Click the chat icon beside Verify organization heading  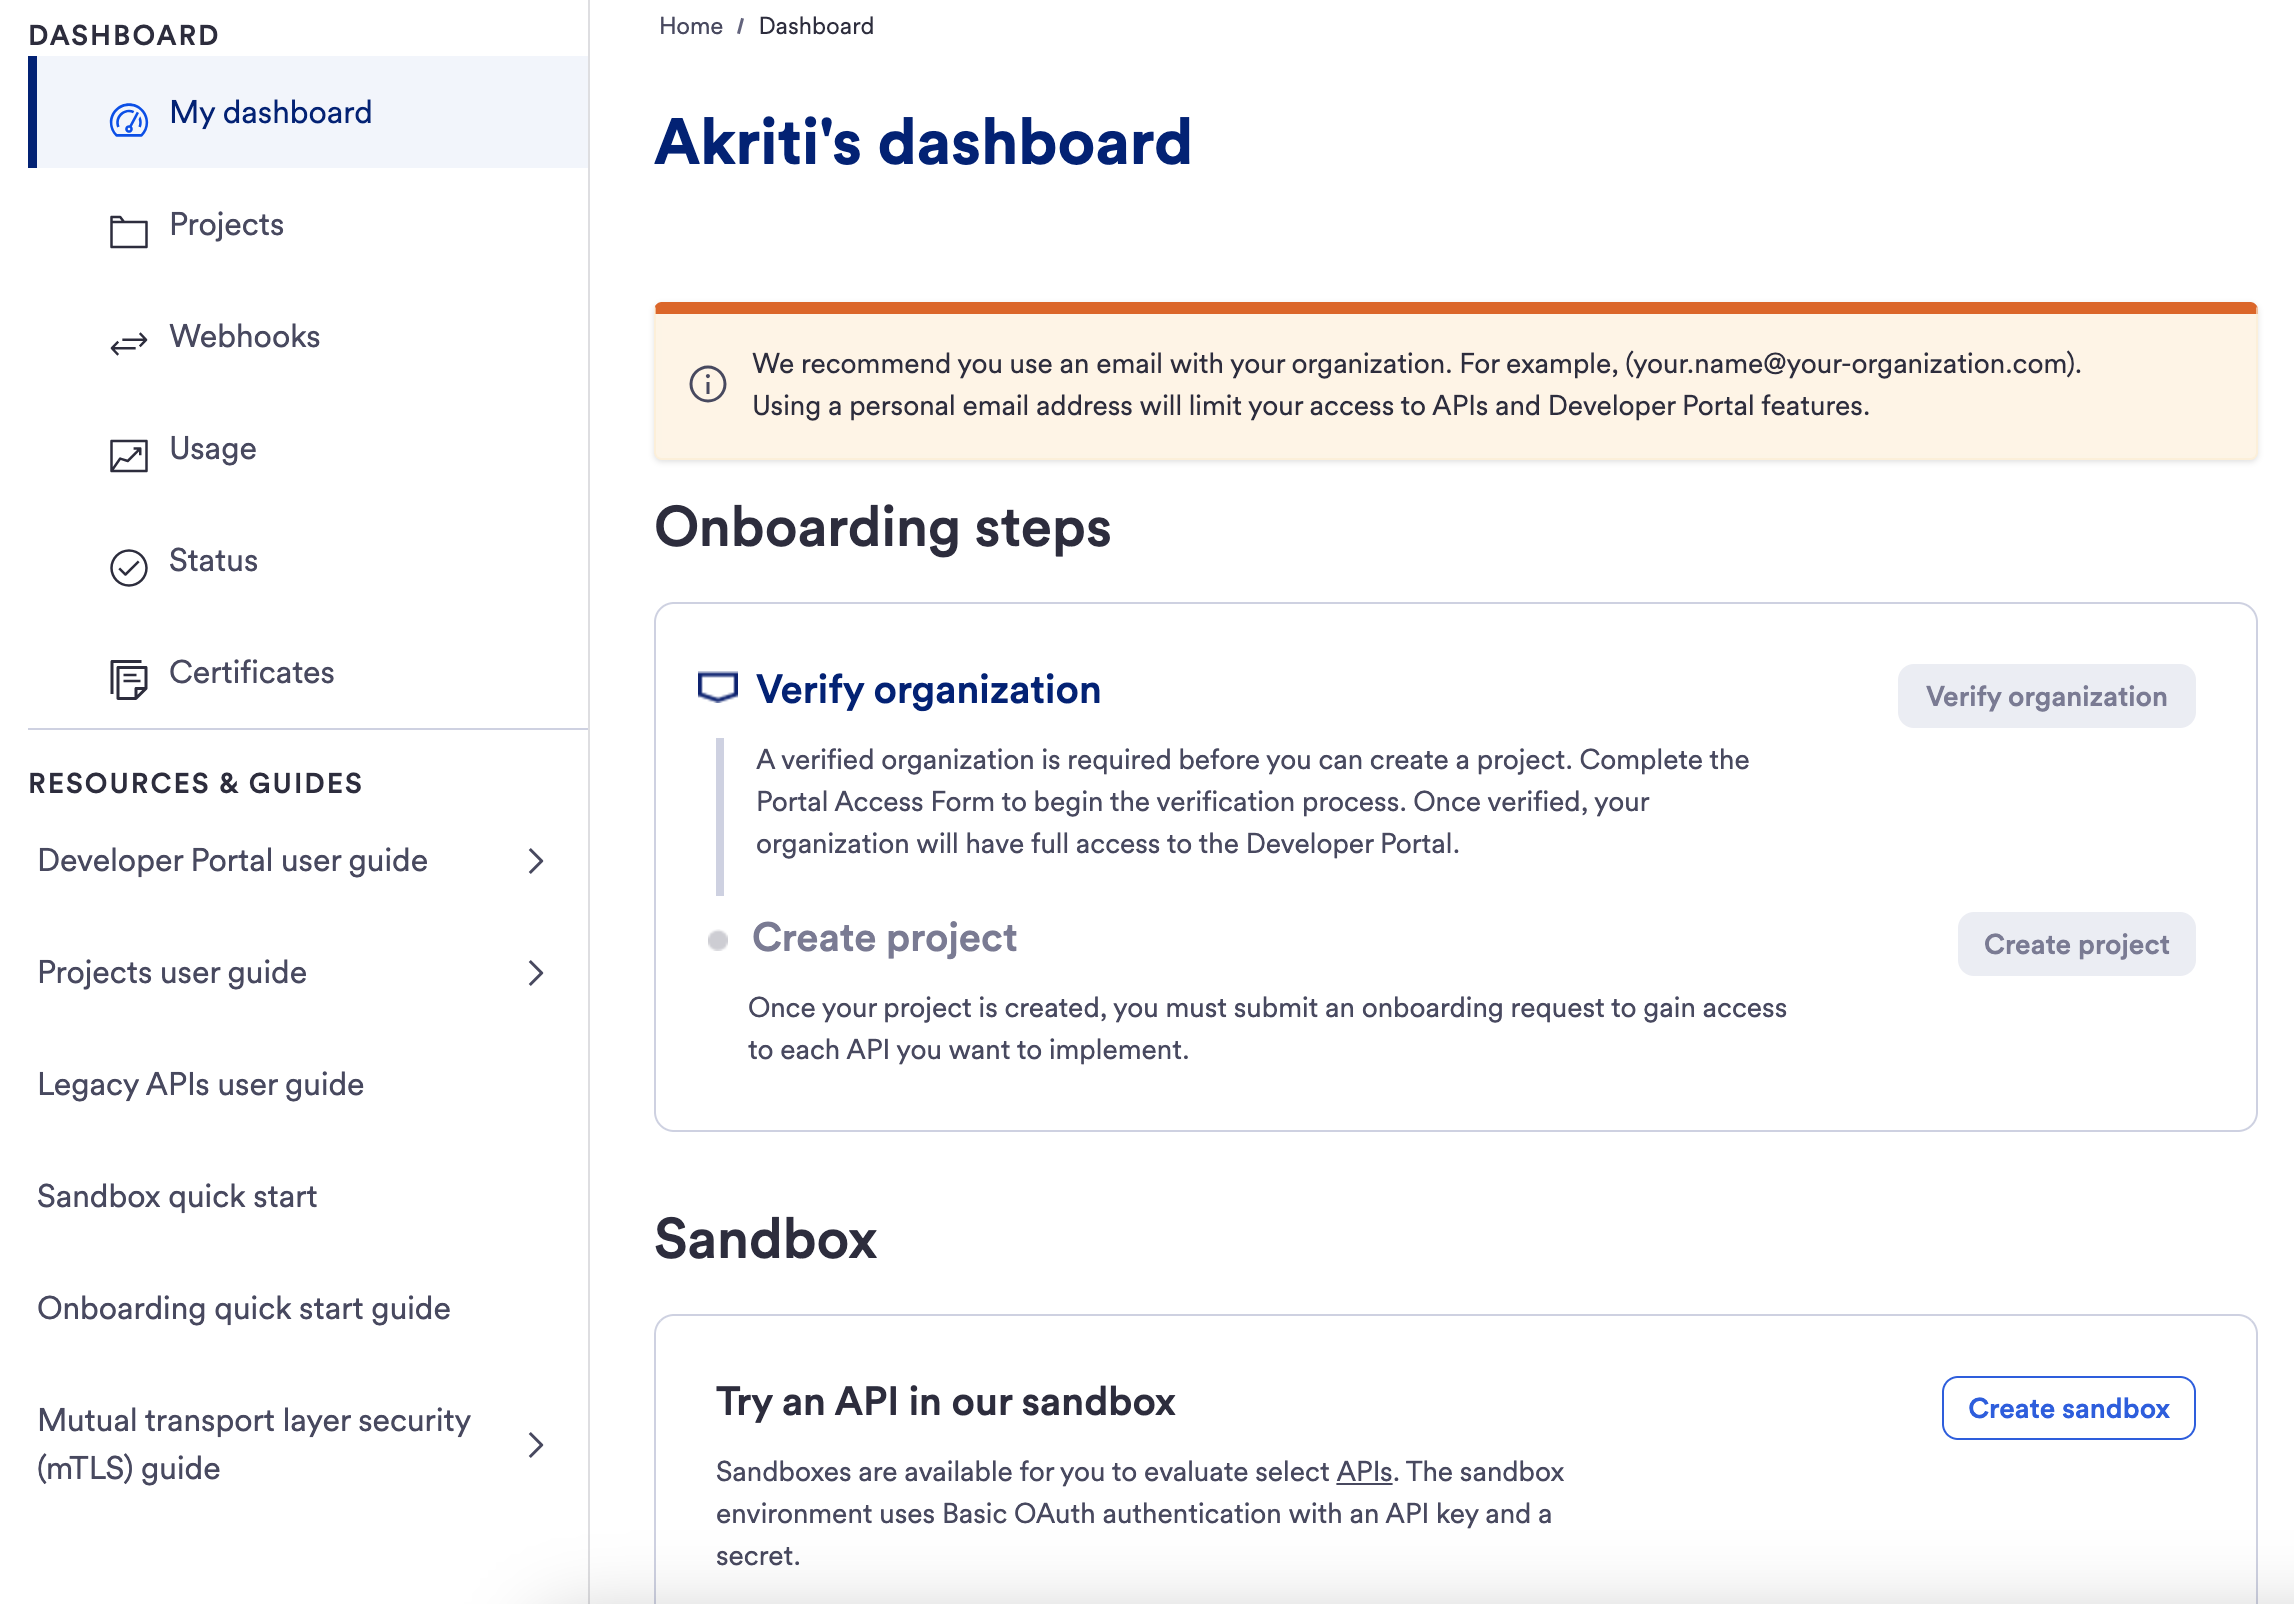pyautogui.click(x=717, y=688)
